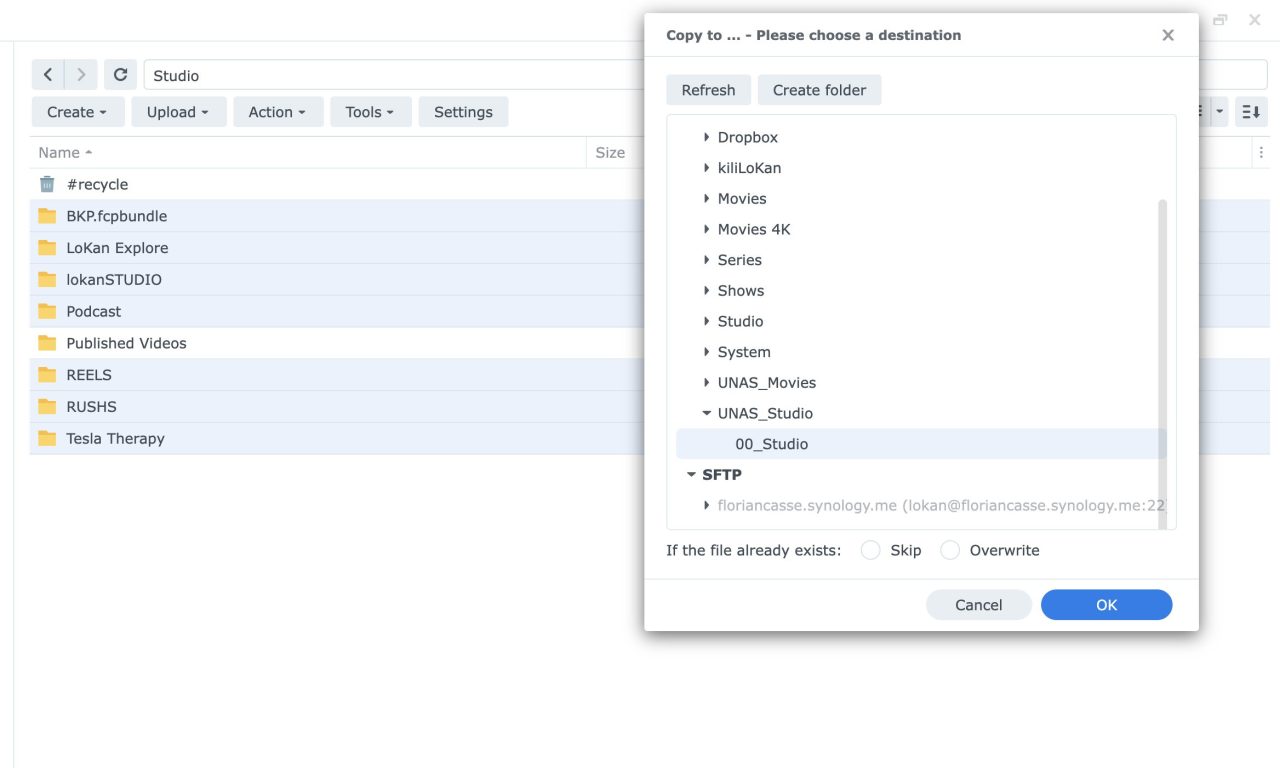This screenshot has width=1280, height=768.
Task: Select 00_Studio as destination folder
Action: 921,444
